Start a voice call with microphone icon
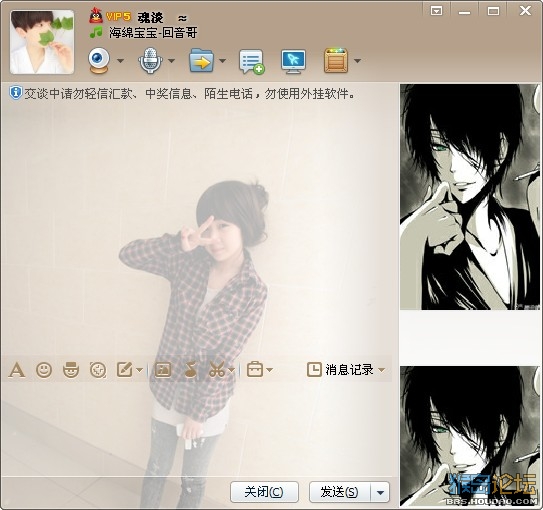Viewport: 543px width, 510px height. click(x=150, y=61)
